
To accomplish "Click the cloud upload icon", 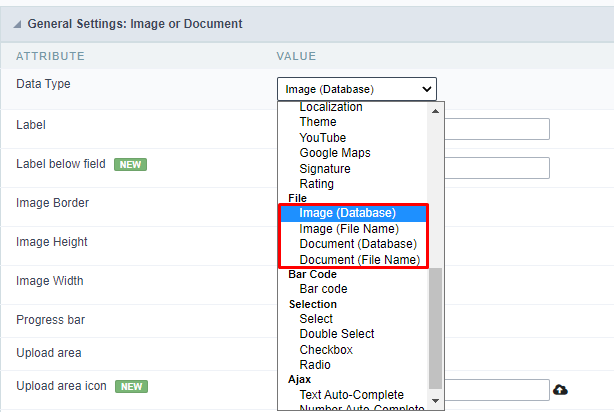I will pyautogui.click(x=560, y=390).
